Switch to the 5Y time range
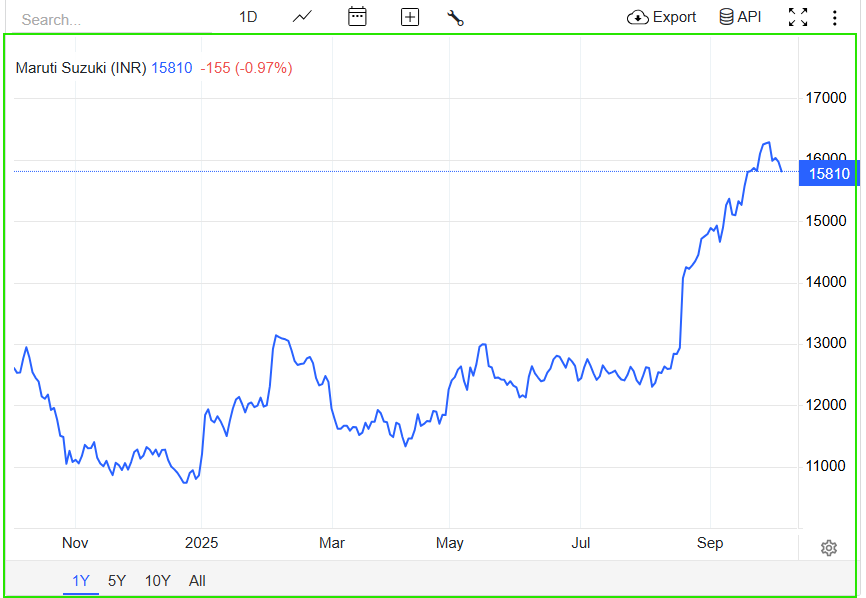The image size is (866, 598). pos(117,581)
